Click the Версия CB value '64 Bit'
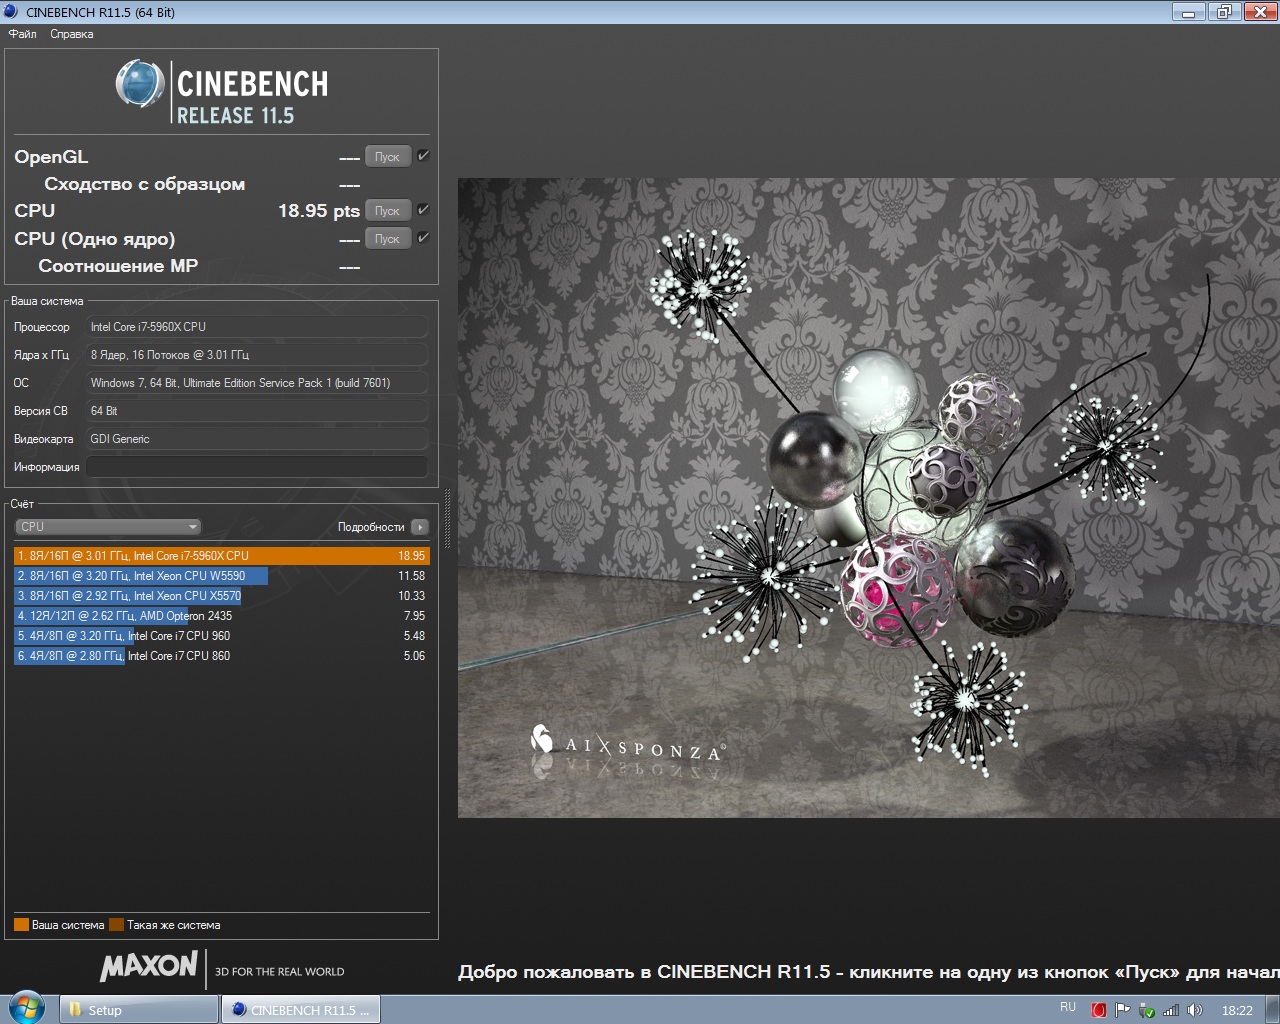 257,411
